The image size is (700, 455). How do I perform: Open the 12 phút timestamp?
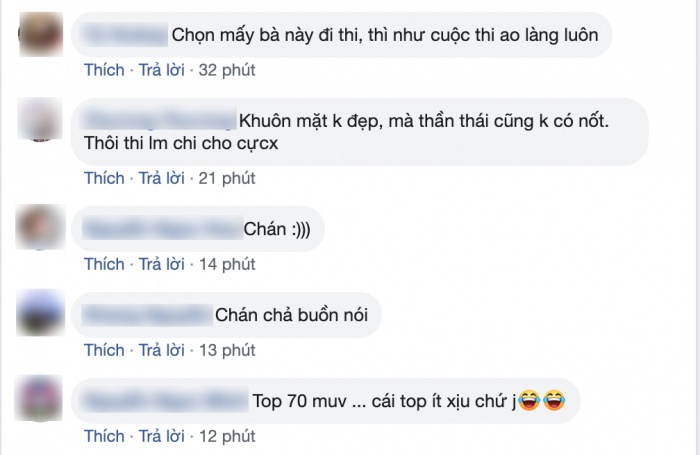[x=227, y=437]
